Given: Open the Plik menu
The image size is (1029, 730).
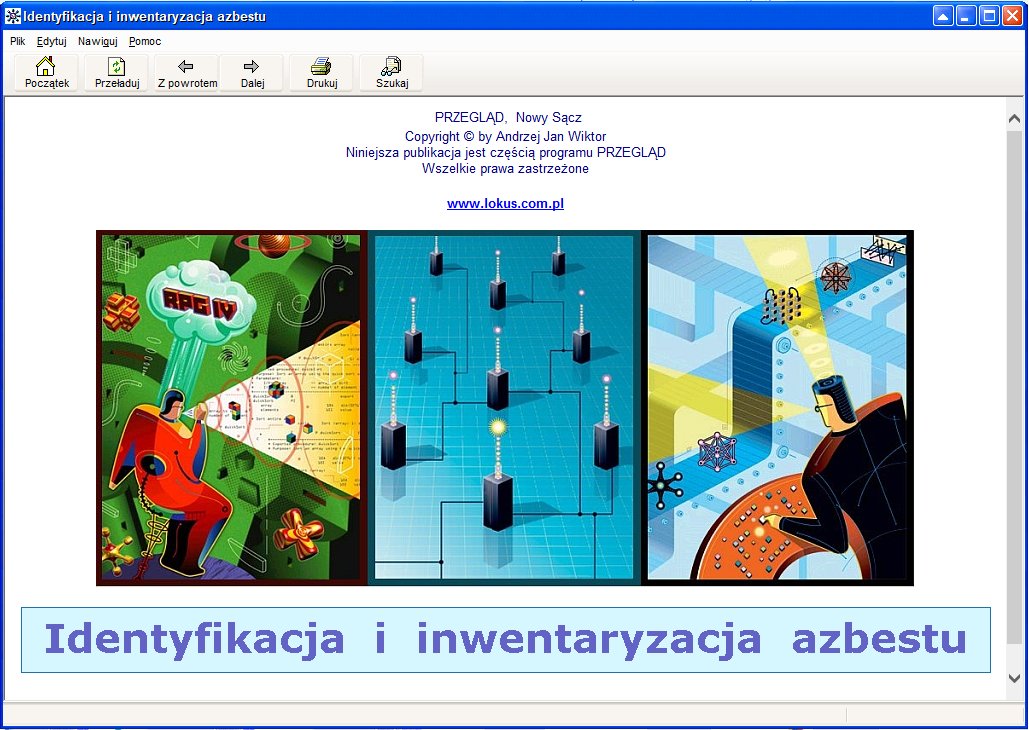Looking at the screenshot, I should pos(17,42).
